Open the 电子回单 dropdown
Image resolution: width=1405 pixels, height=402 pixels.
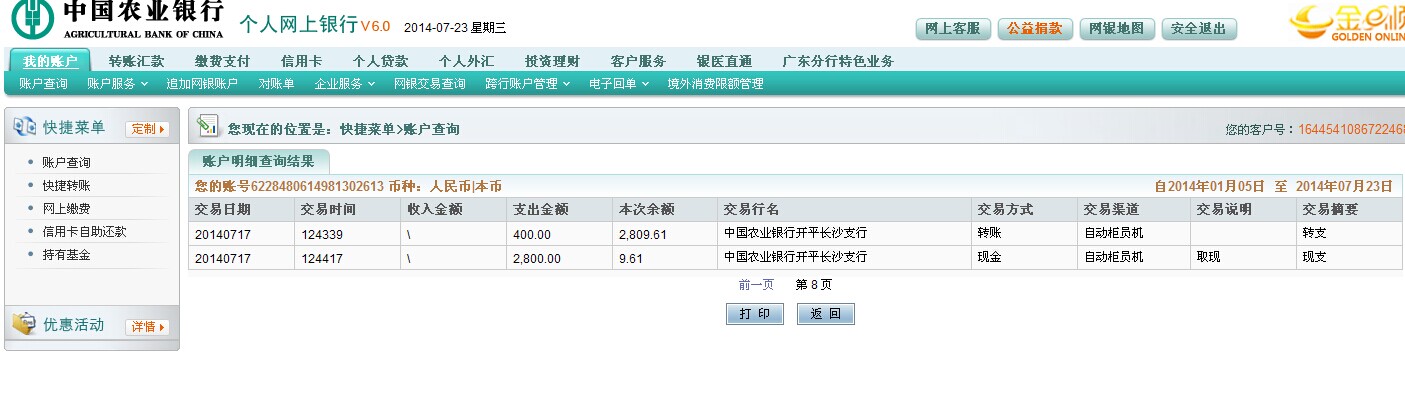(618, 84)
